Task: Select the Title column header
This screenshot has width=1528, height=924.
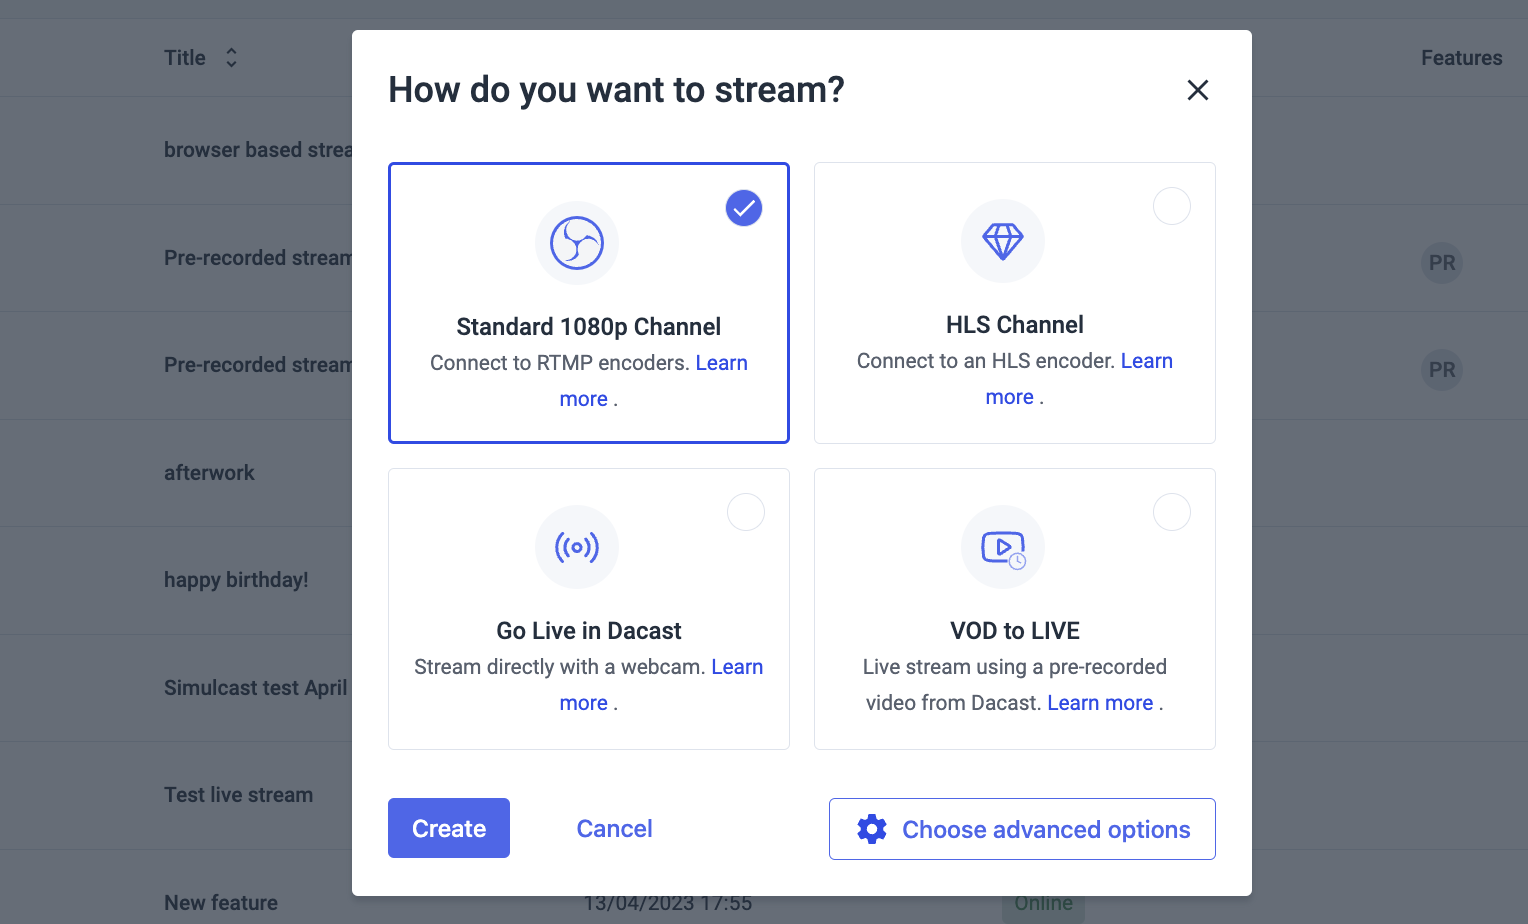Action: tap(184, 57)
